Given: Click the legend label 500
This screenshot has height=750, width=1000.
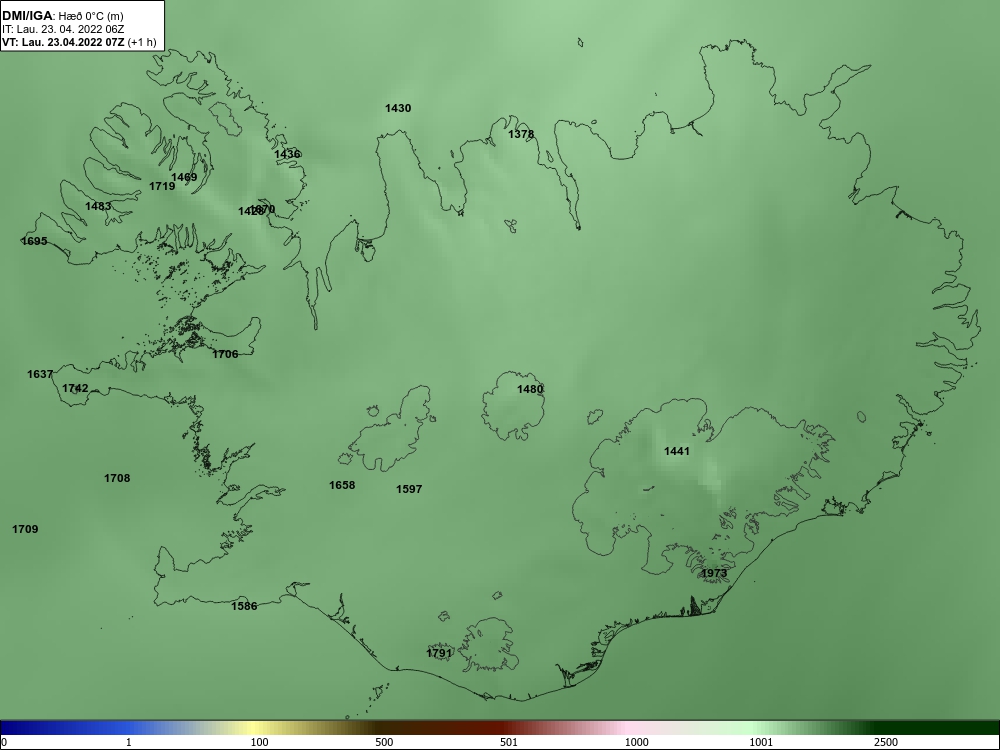Looking at the screenshot, I should pos(385,742).
